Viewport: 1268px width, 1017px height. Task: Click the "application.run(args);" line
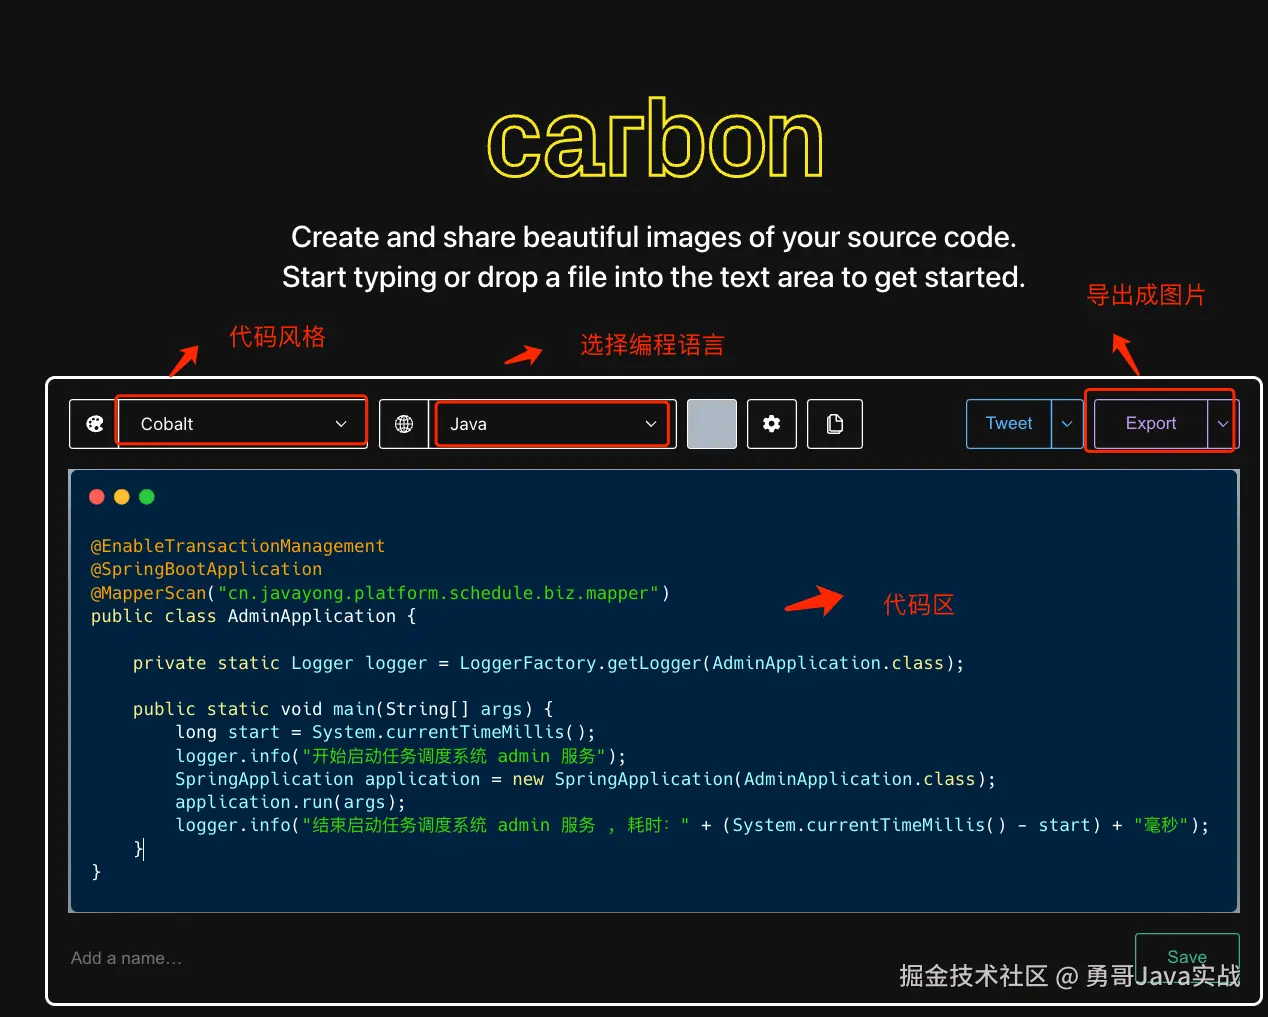[x=290, y=802]
